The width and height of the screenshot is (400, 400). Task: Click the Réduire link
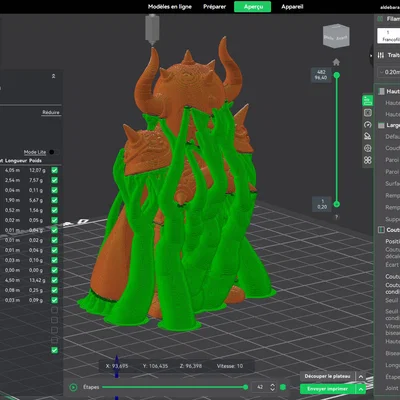[x=51, y=112]
